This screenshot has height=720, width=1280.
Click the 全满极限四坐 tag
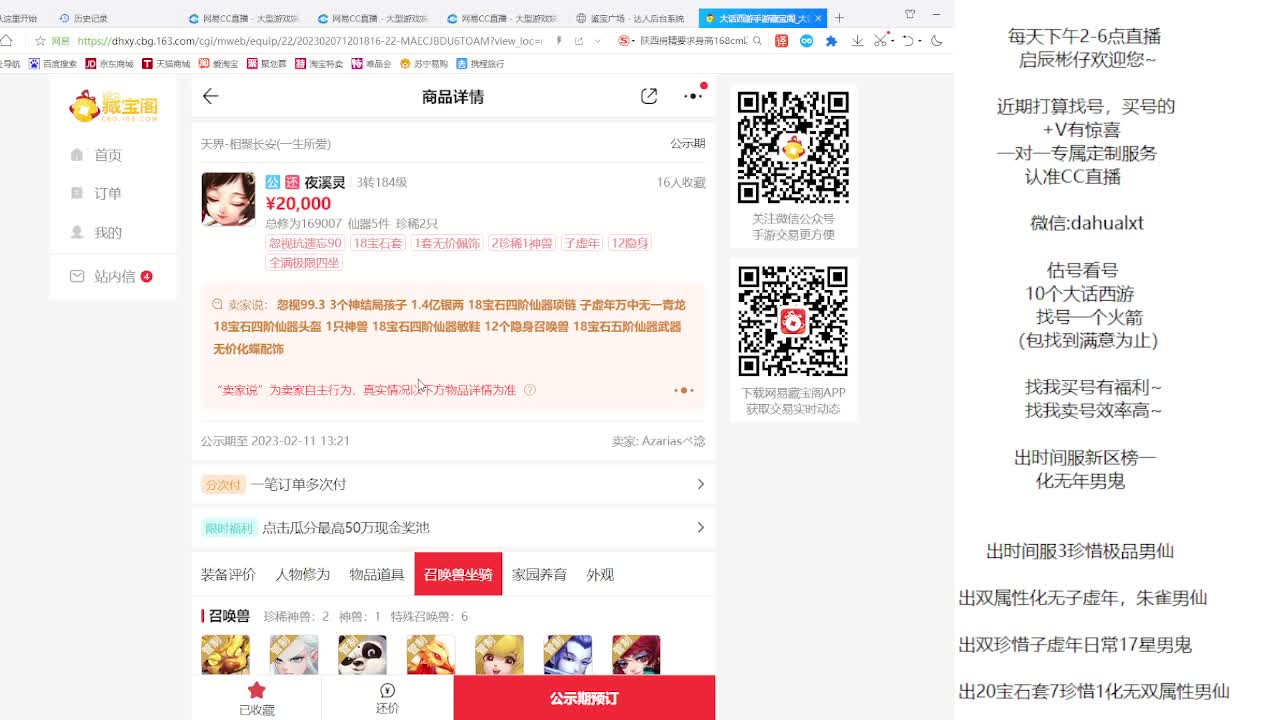tap(304, 263)
